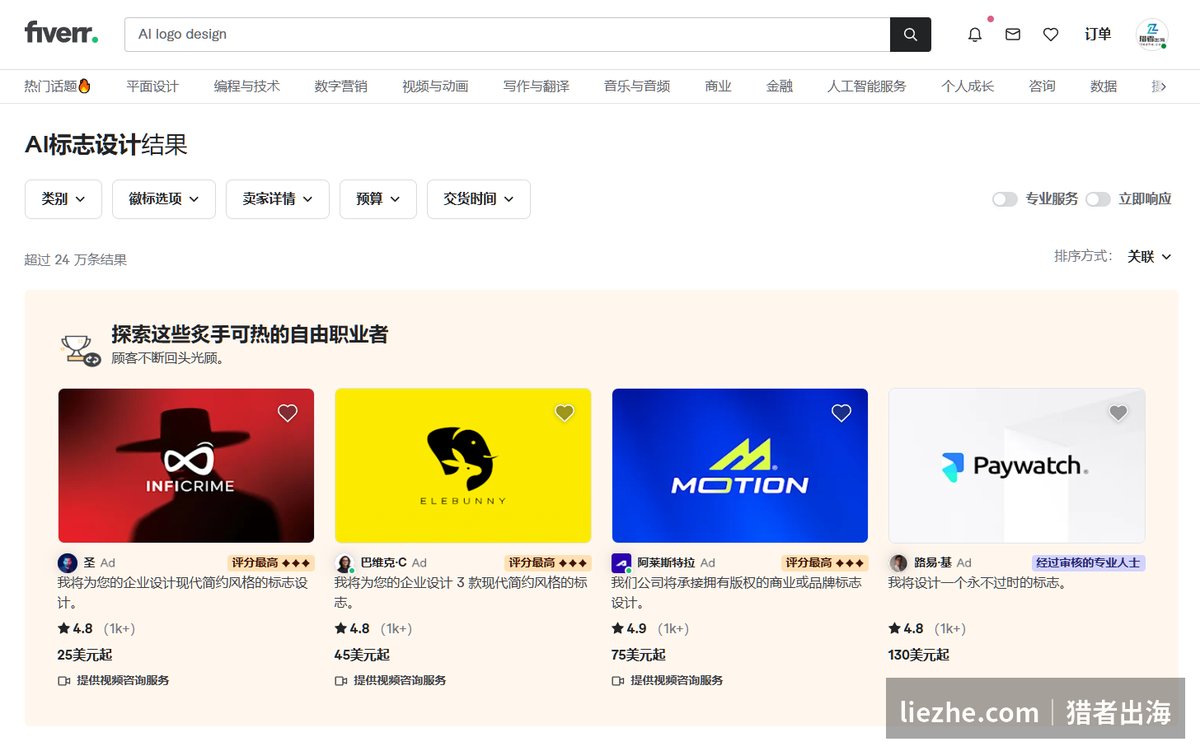Screen dimensions: 1200x751
Task: Open the 人工智能服务 category
Action: point(867,86)
